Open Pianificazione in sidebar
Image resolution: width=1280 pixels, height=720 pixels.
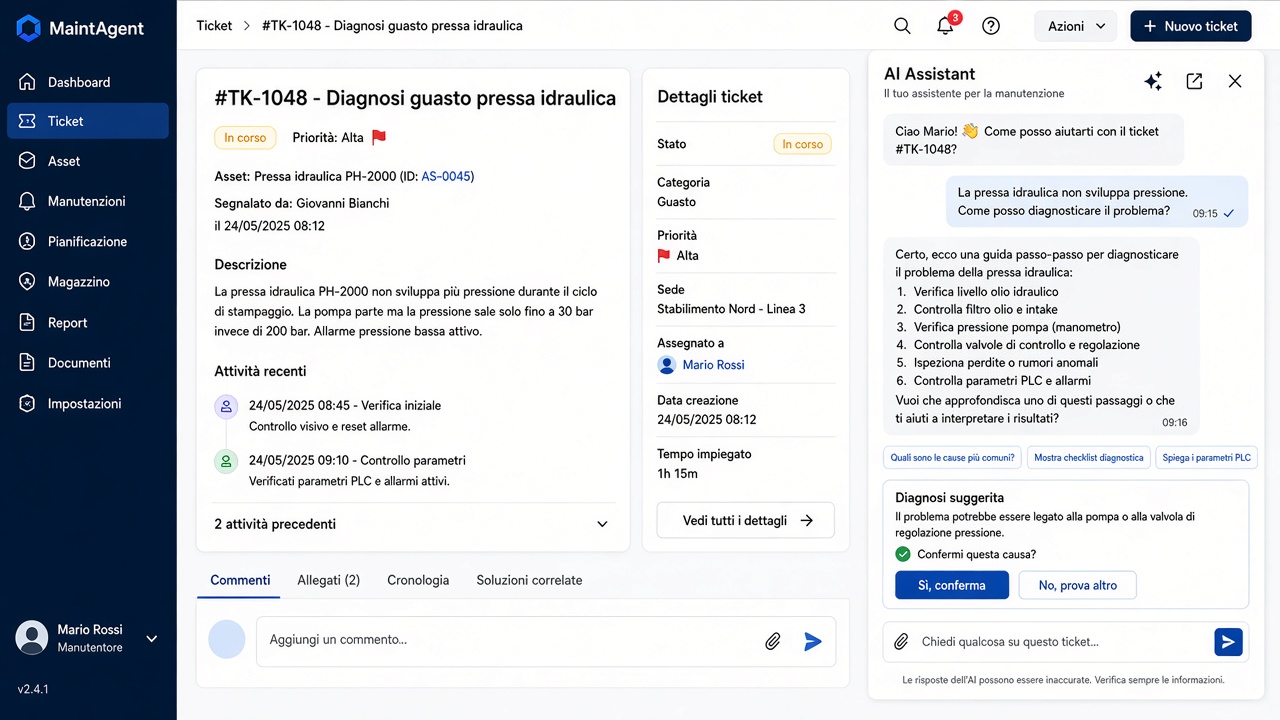coord(88,242)
